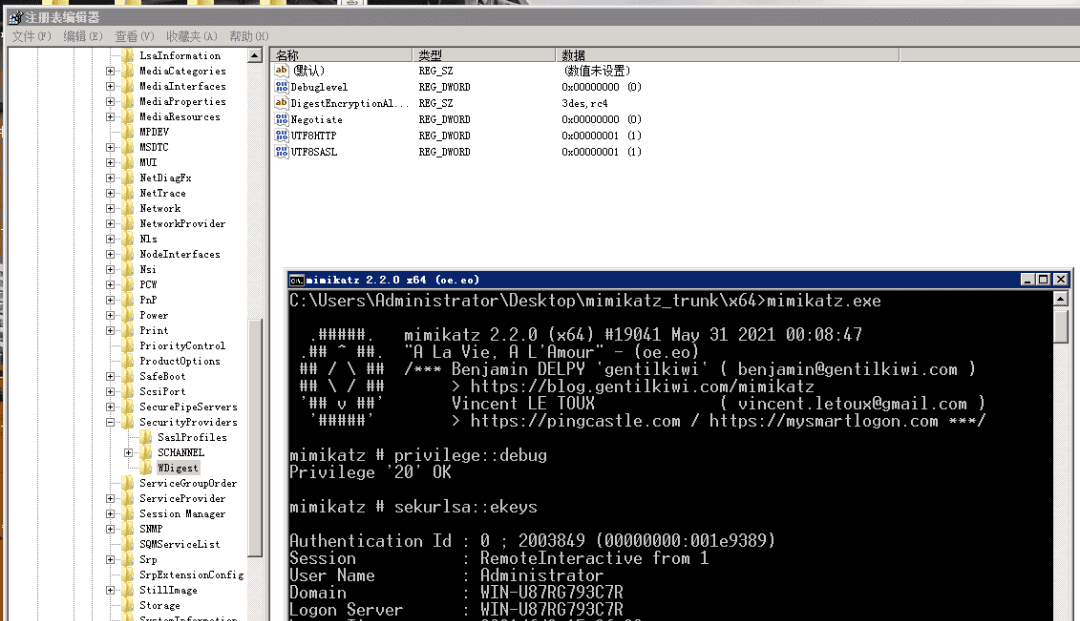This screenshot has width=1080, height=621.
Task: Collapse the SecurityProviders tree node
Action: click(111, 423)
